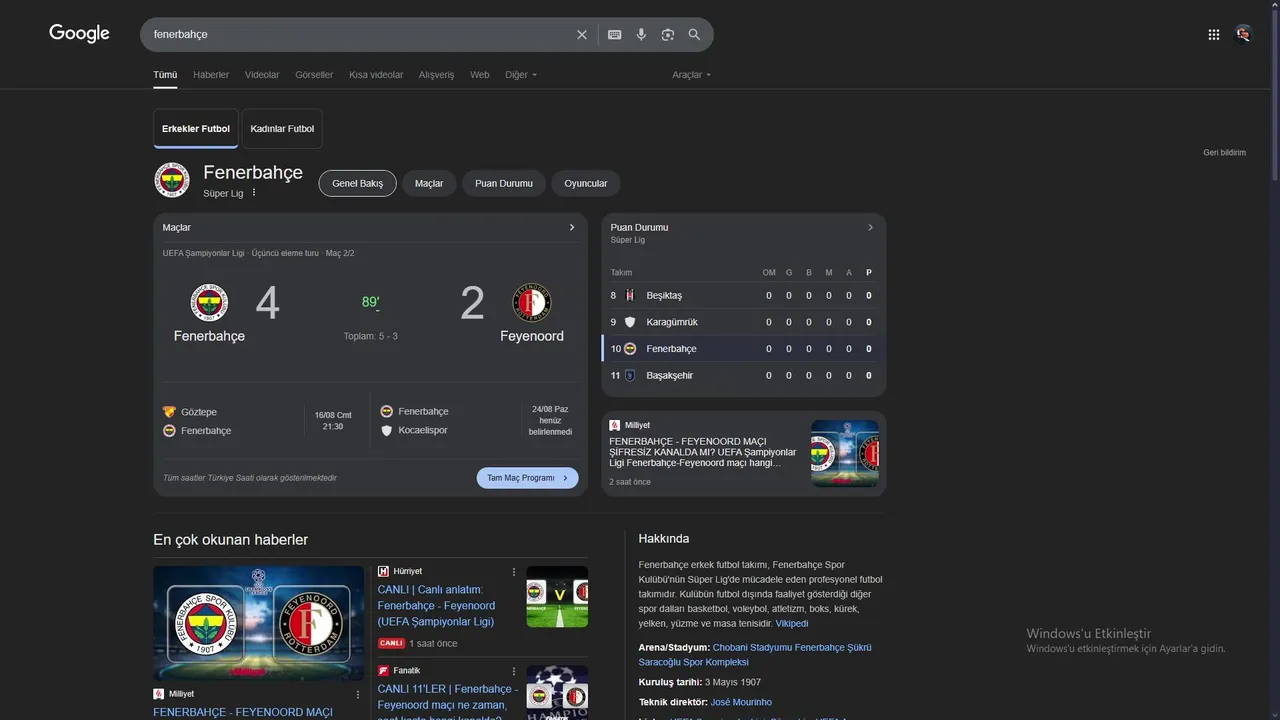Open Google account profile avatar
The height and width of the screenshot is (720, 1280).
pyautogui.click(x=1243, y=34)
